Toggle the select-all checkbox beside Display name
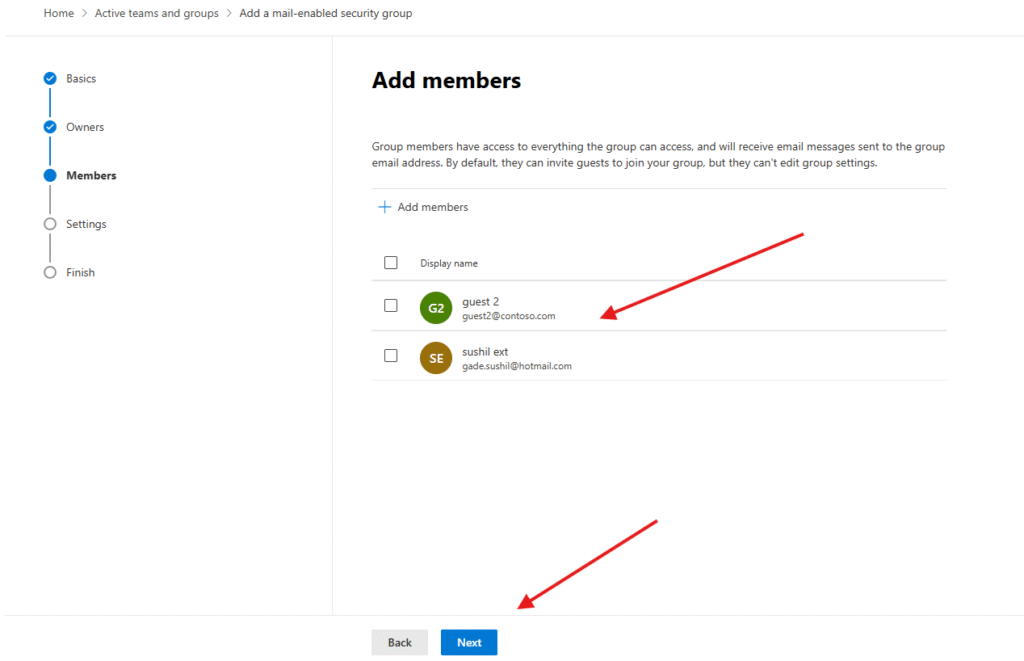The width and height of the screenshot is (1024, 661). (x=391, y=263)
